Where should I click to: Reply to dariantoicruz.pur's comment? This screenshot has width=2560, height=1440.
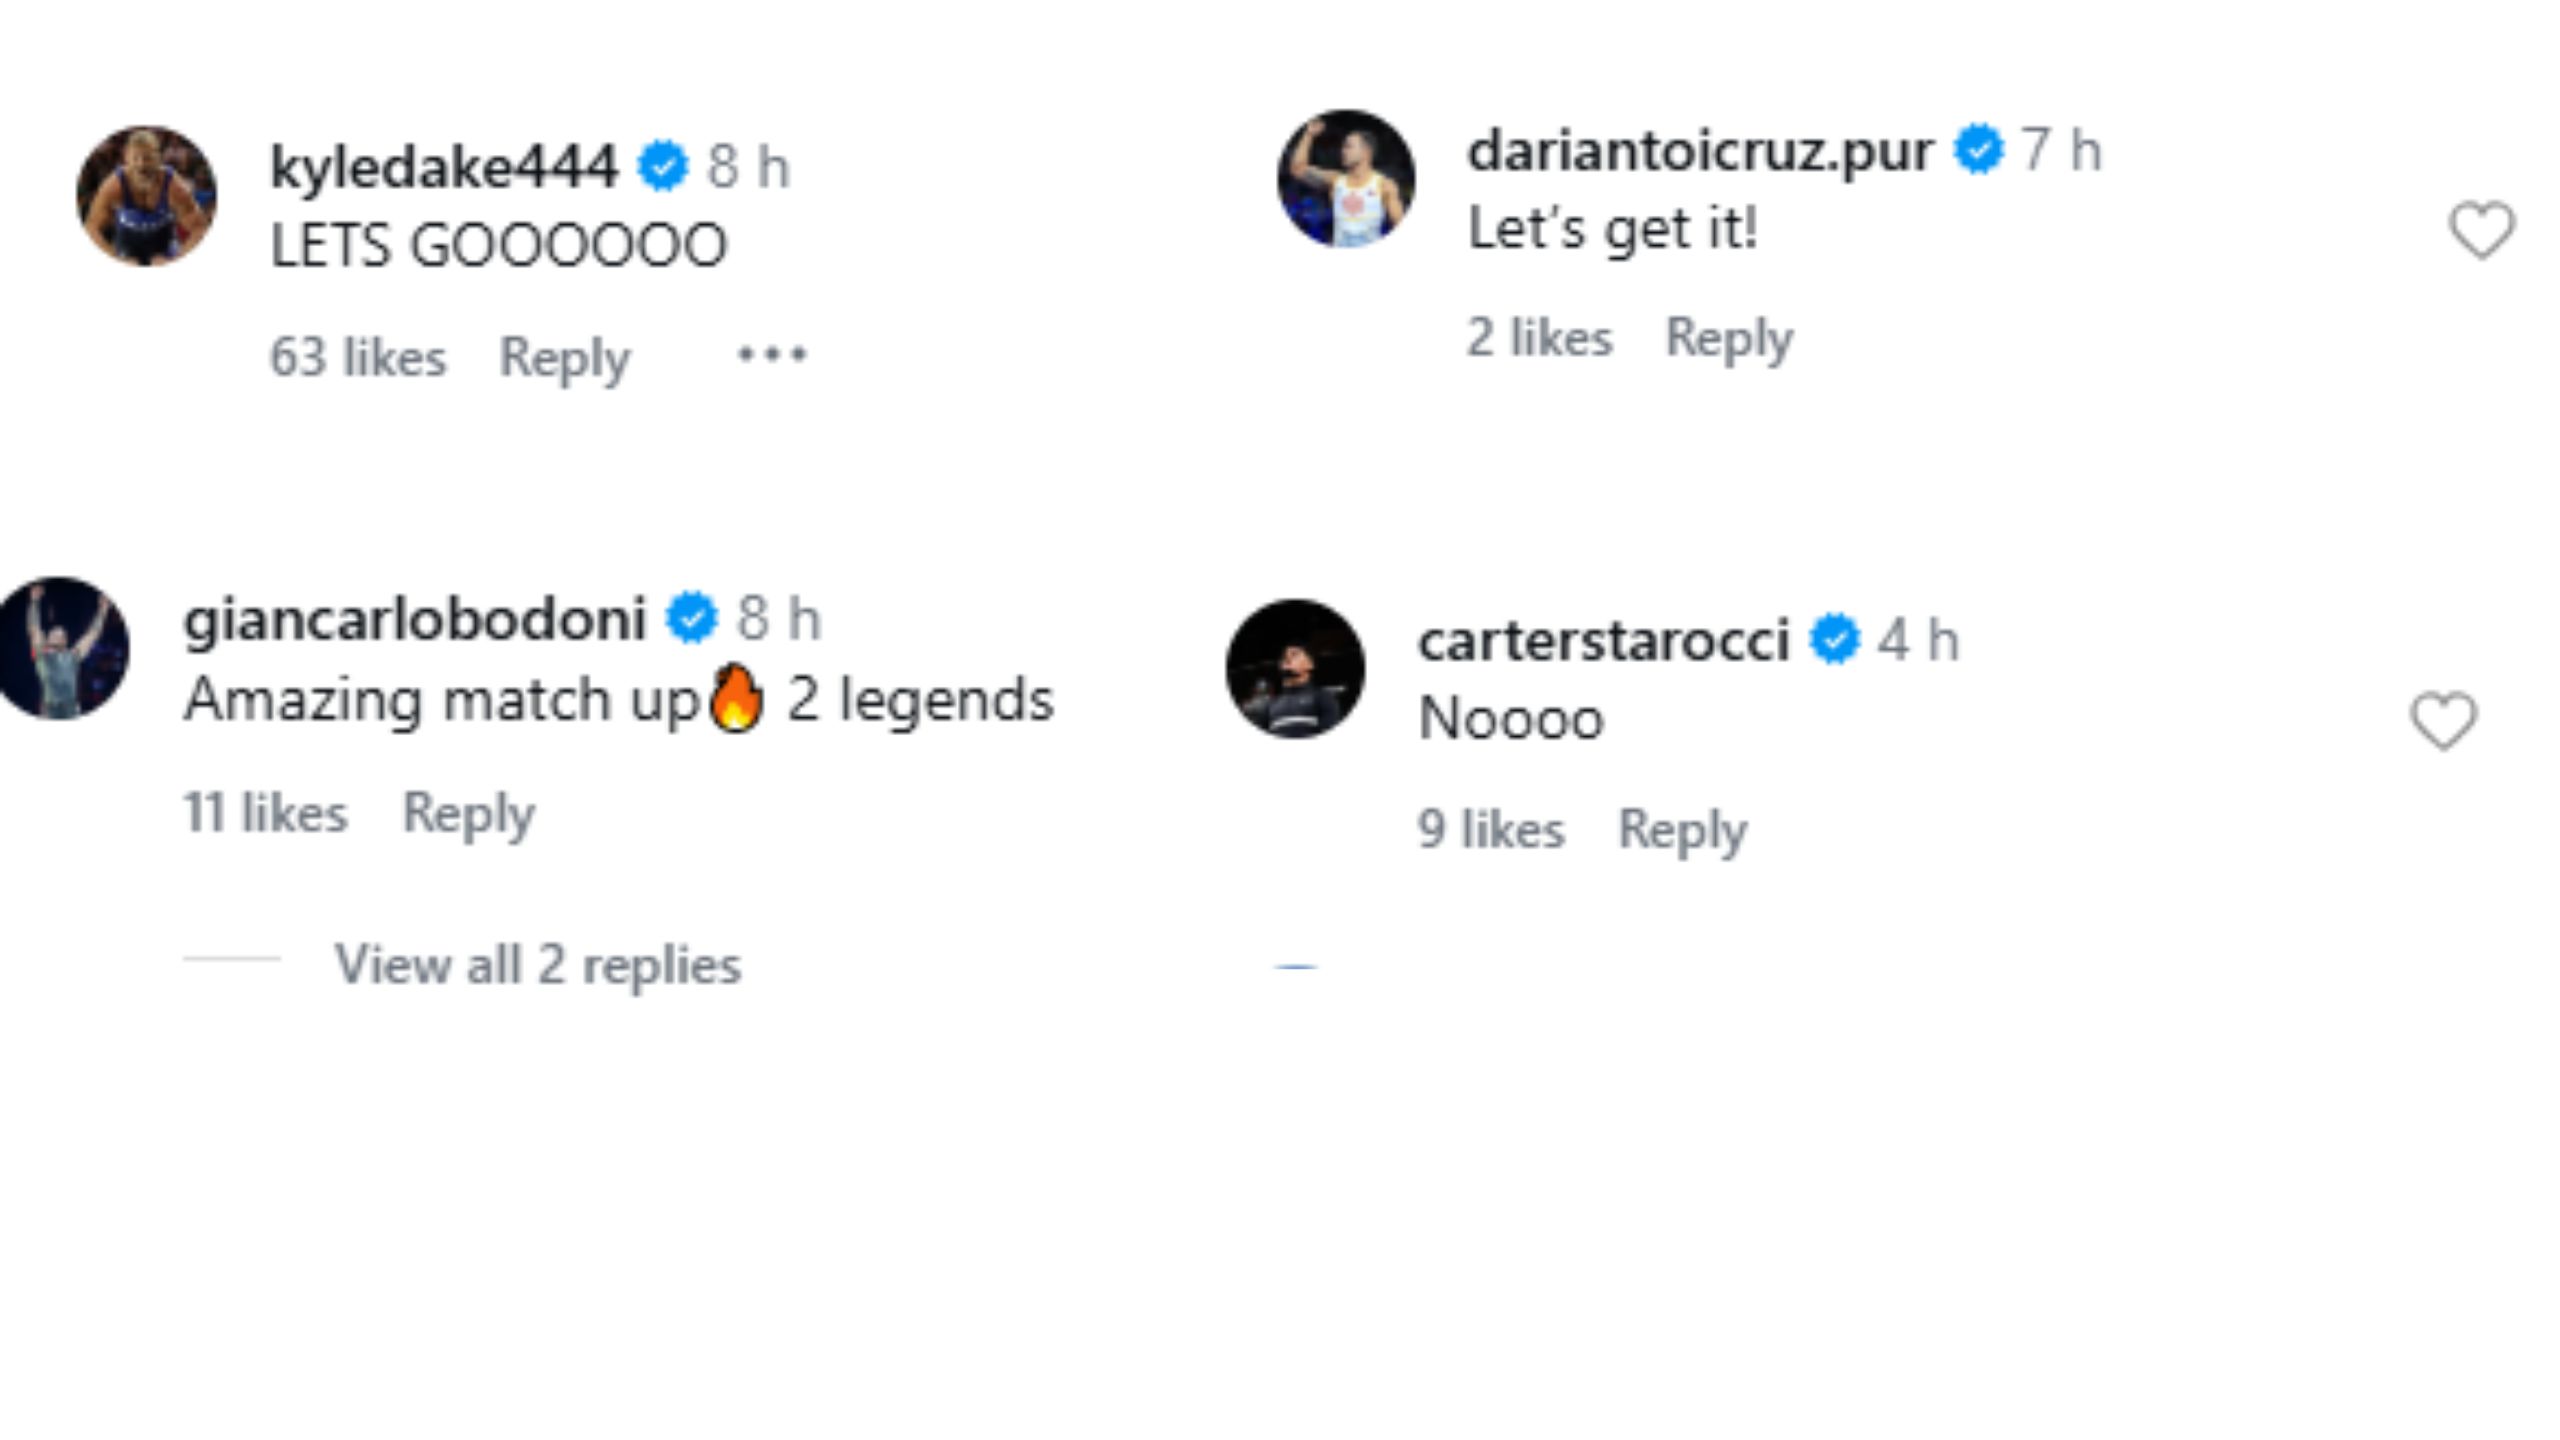[1729, 337]
